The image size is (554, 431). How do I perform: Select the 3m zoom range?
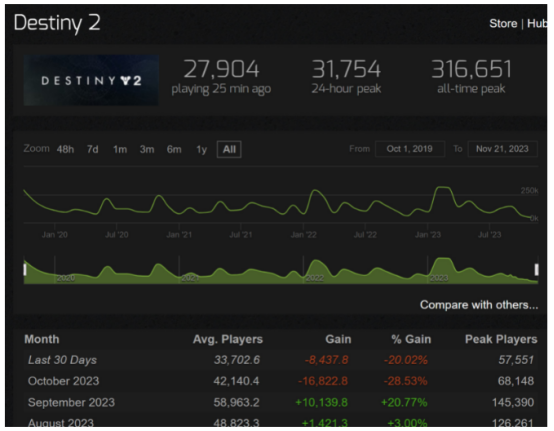click(x=147, y=149)
